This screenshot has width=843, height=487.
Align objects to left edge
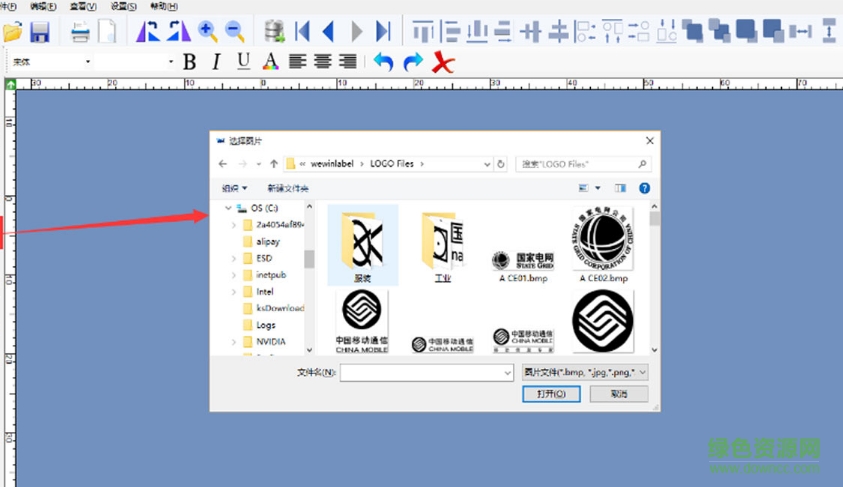coord(450,31)
